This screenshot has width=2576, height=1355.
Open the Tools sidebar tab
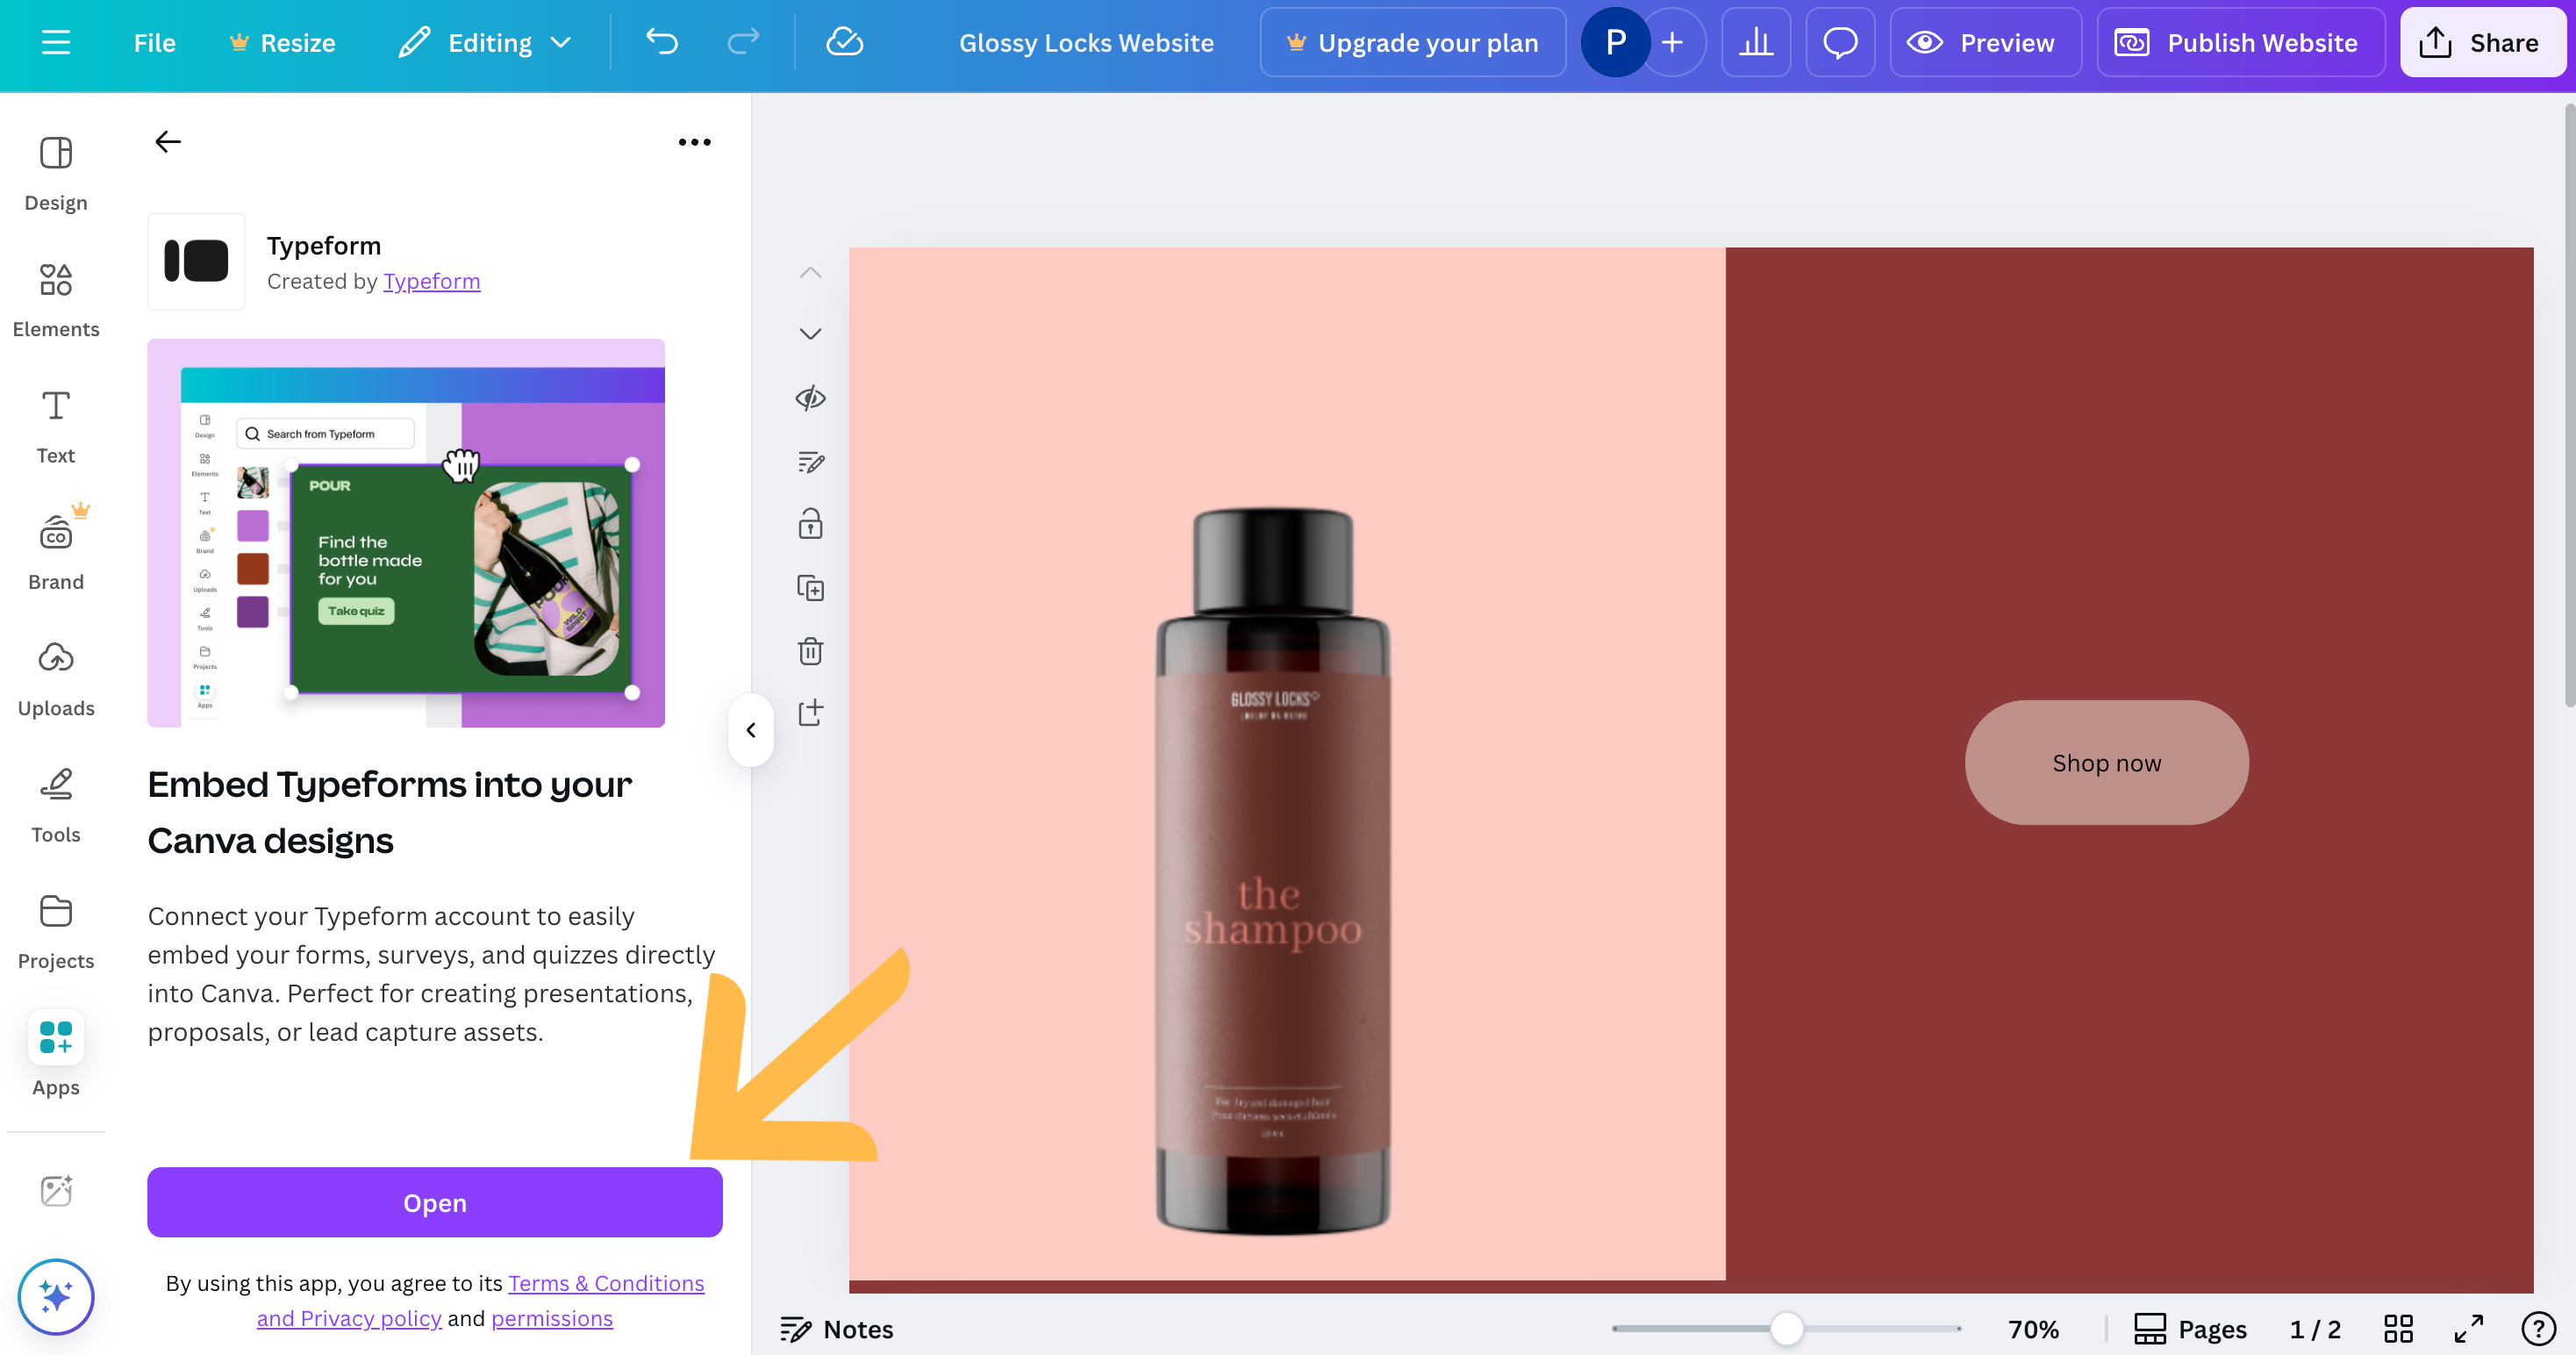[x=56, y=806]
